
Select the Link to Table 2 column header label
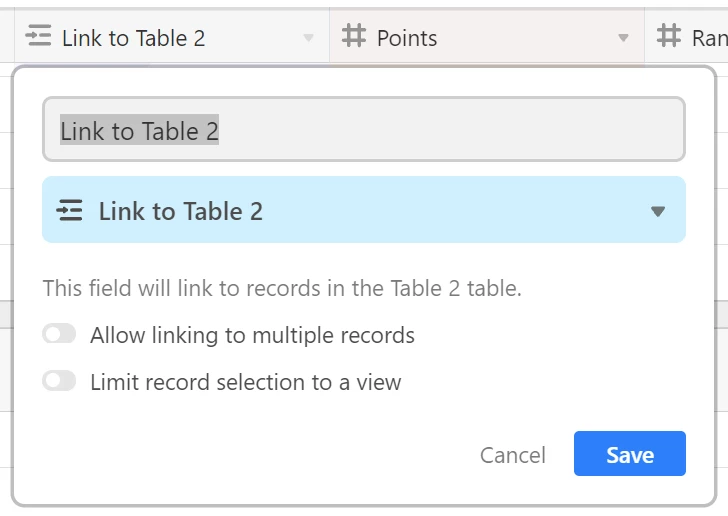134,38
